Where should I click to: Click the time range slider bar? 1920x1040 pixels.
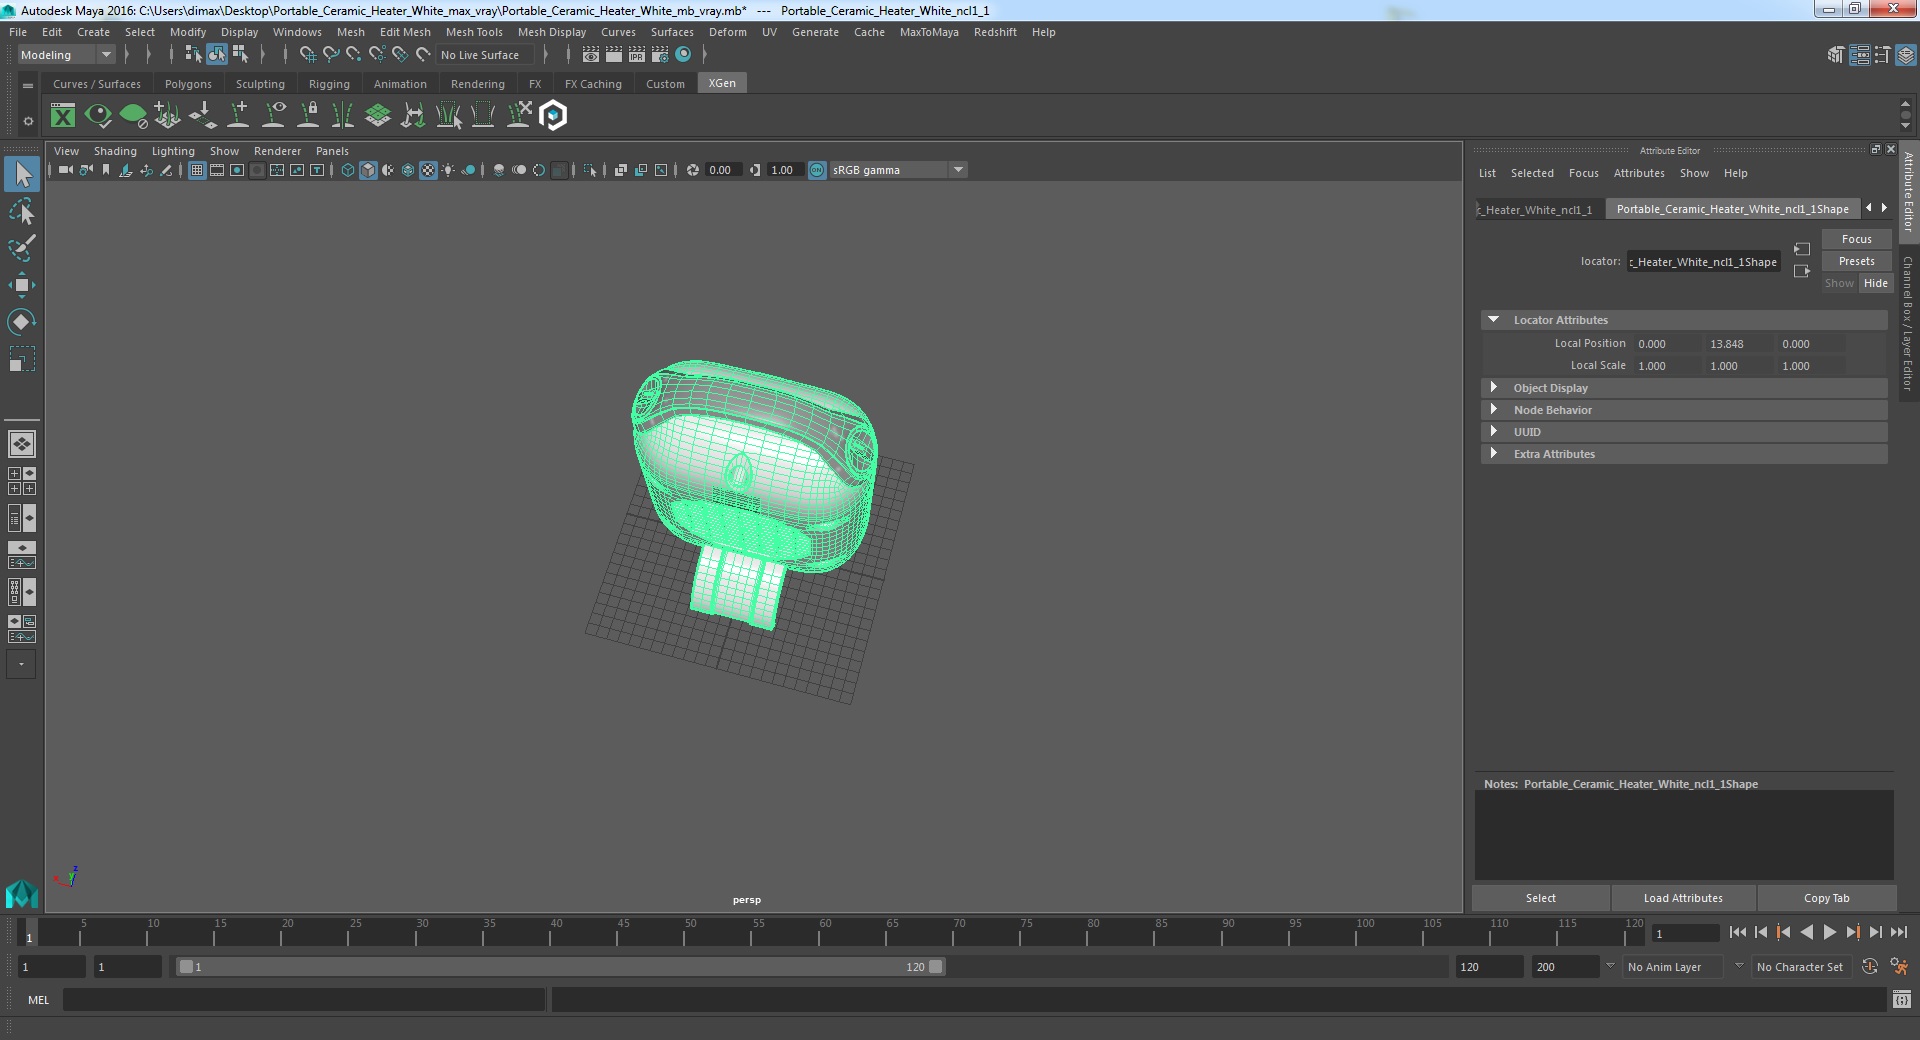coord(560,967)
